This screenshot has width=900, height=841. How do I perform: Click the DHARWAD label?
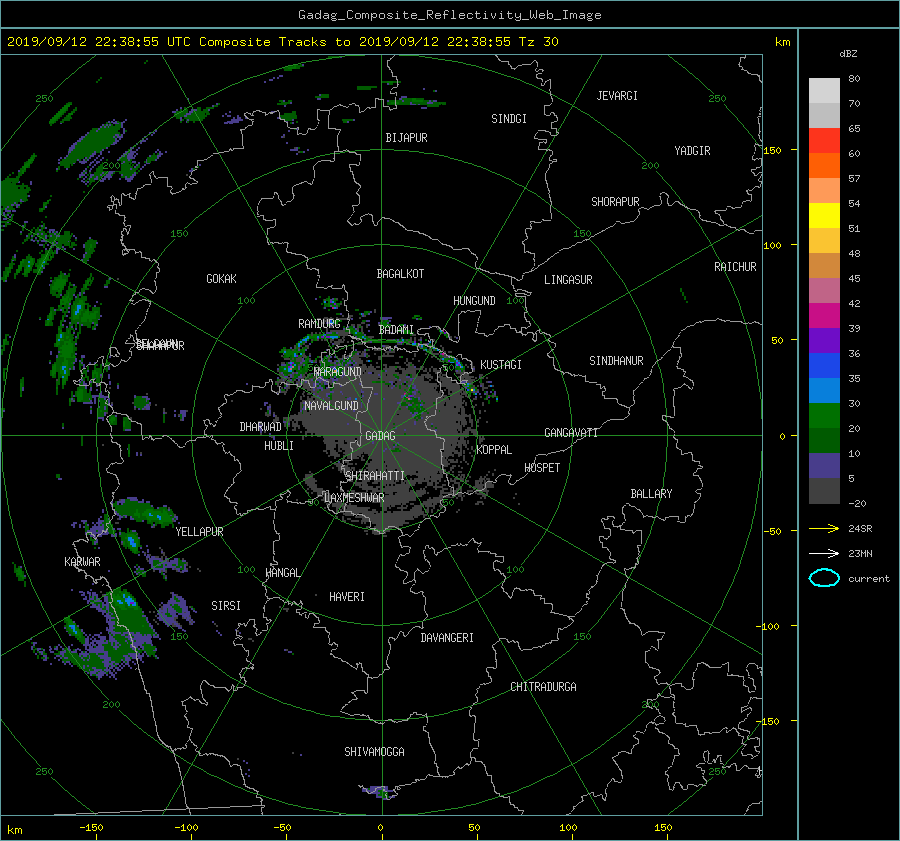coord(260,427)
